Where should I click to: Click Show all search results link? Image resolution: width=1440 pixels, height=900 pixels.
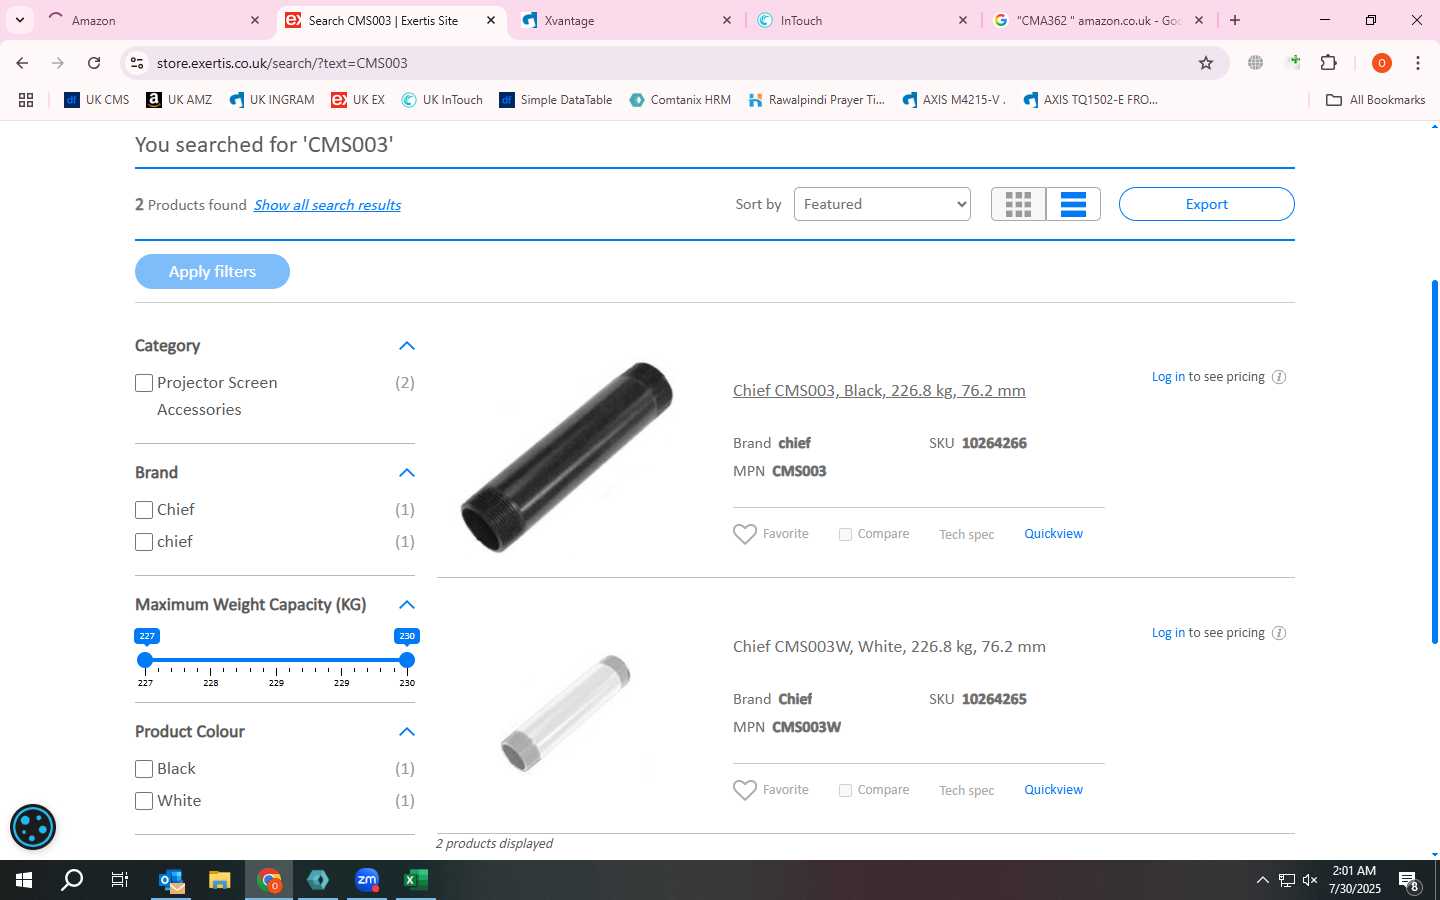pos(327,205)
